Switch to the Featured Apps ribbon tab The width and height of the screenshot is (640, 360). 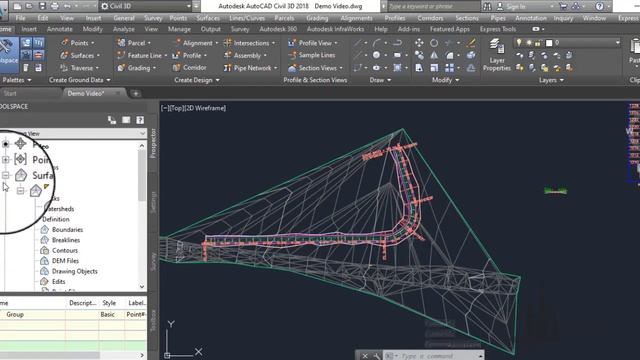449,29
